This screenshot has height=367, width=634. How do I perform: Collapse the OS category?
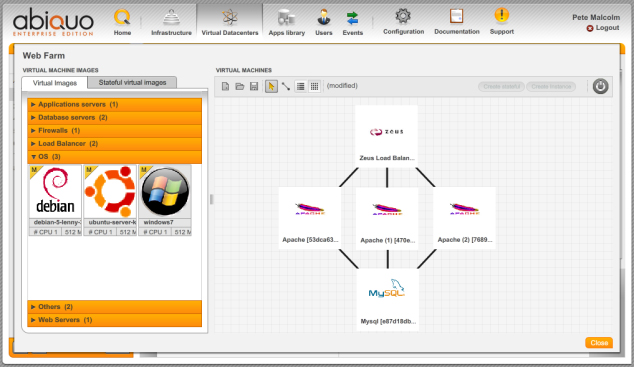click(x=114, y=157)
